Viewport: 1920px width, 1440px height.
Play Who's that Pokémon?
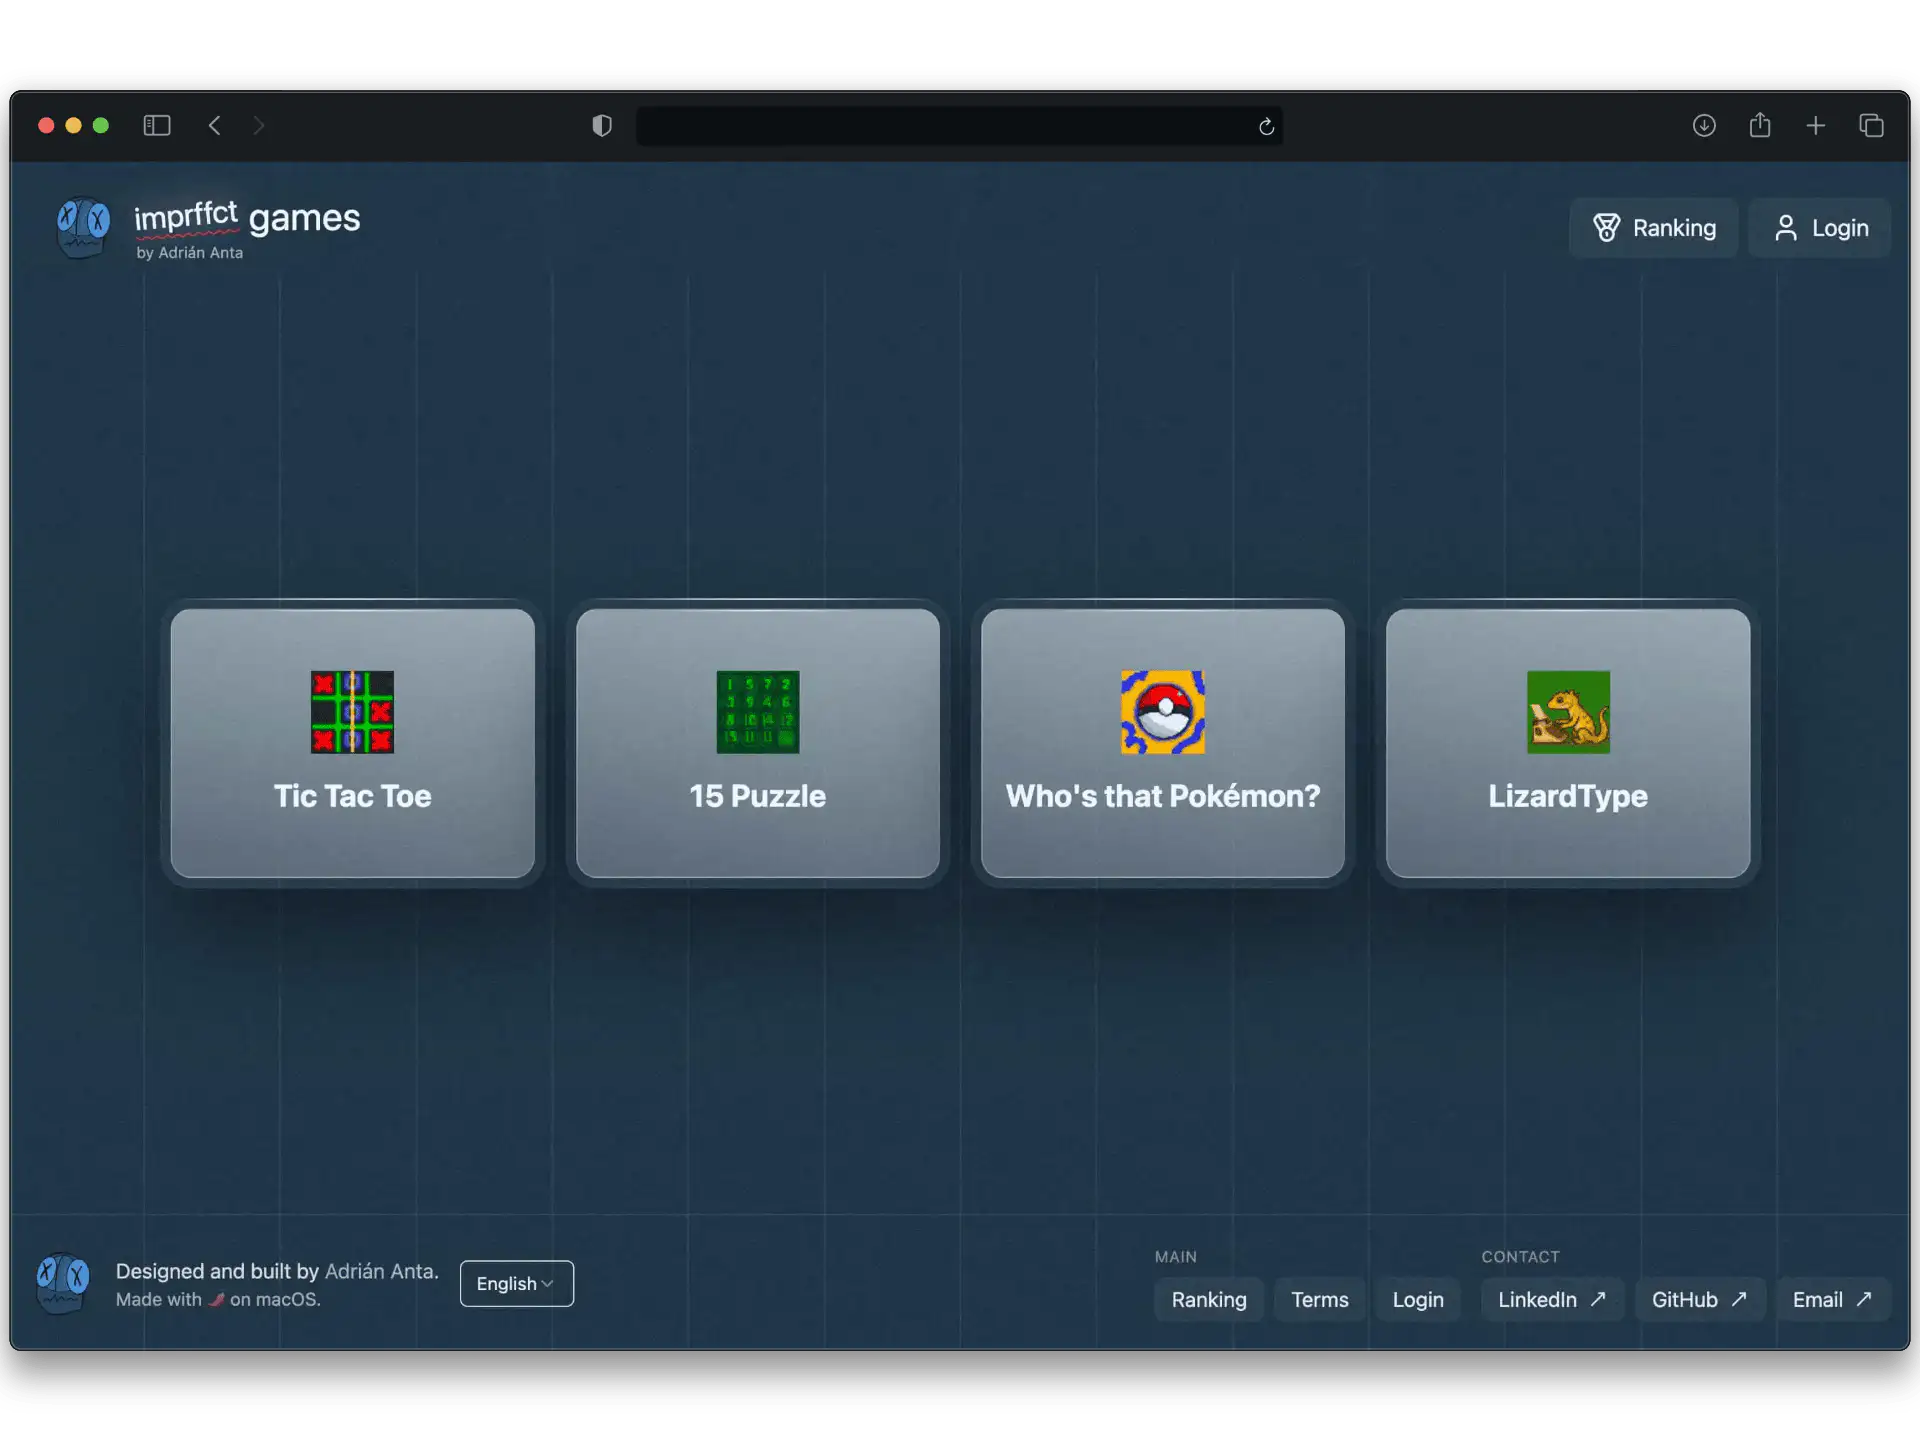click(x=1162, y=744)
